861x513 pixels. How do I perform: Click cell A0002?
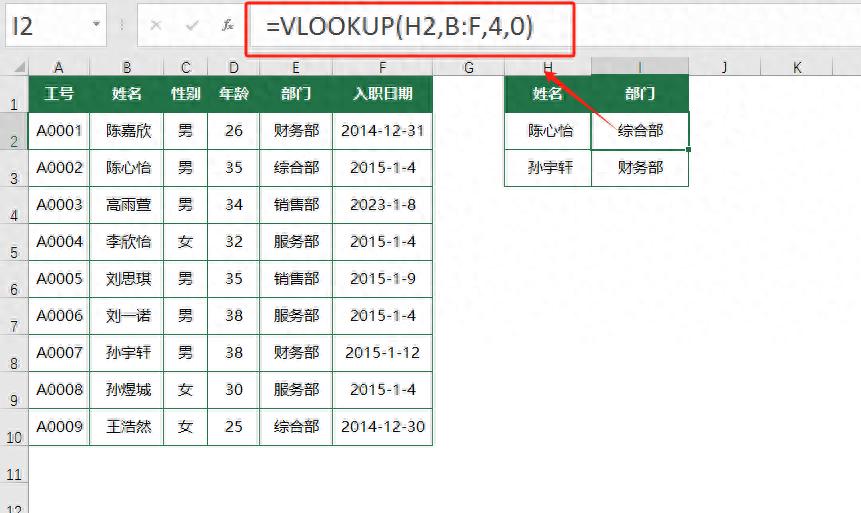[x=59, y=168]
